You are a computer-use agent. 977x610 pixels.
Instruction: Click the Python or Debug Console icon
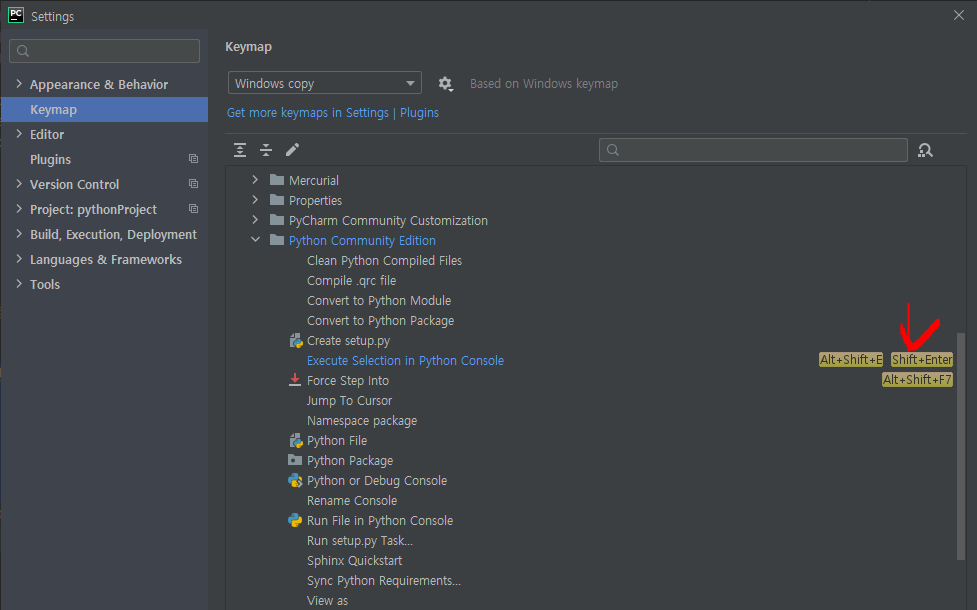[295, 480]
